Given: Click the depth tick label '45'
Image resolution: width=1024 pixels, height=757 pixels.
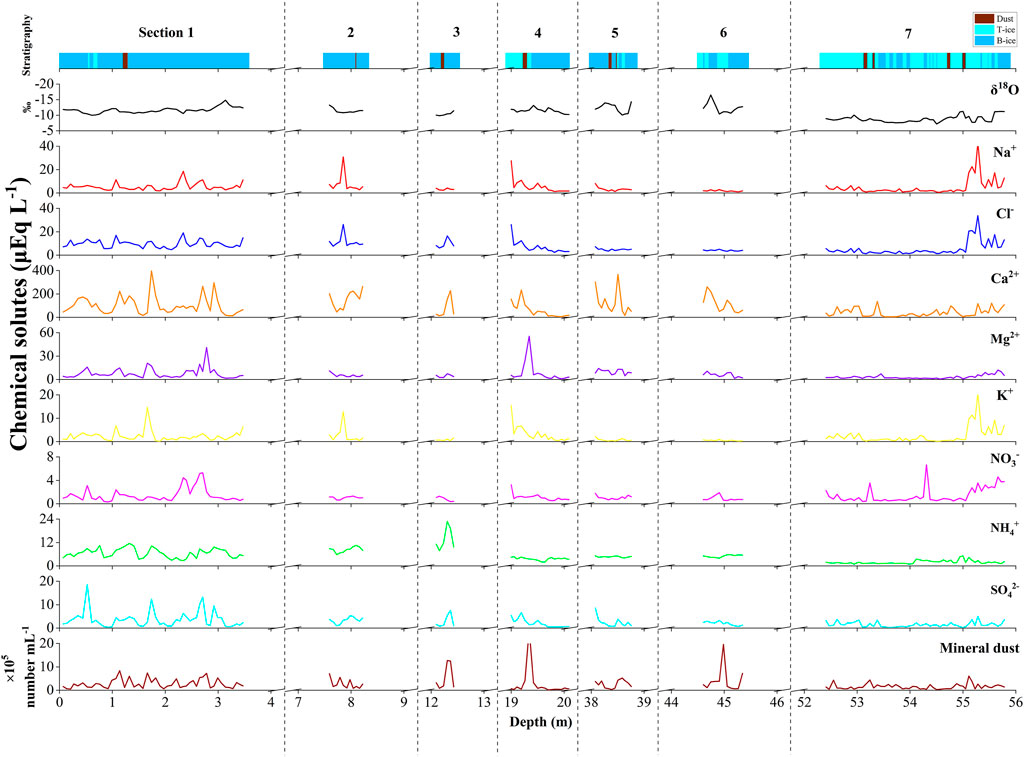Looking at the screenshot, I should [x=724, y=702].
